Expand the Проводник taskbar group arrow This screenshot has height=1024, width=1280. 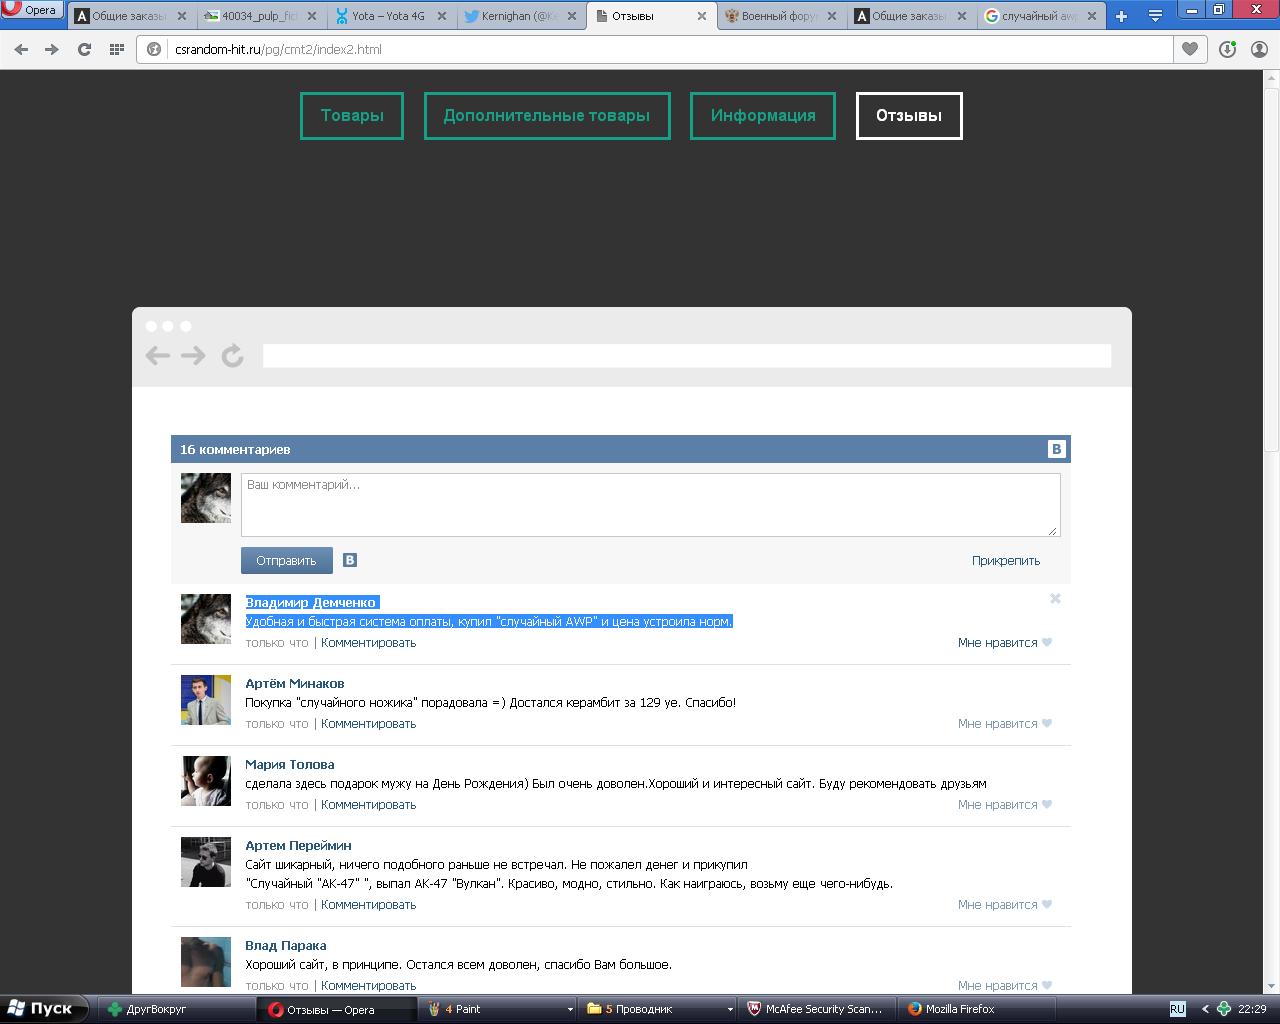click(730, 1010)
